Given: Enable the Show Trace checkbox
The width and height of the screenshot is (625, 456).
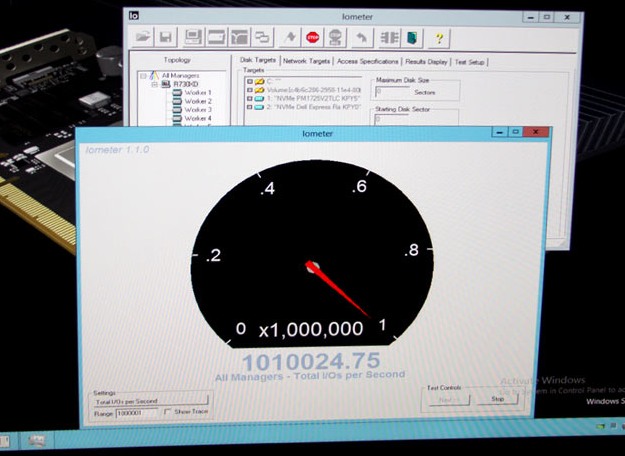Looking at the screenshot, I should coord(168,411).
